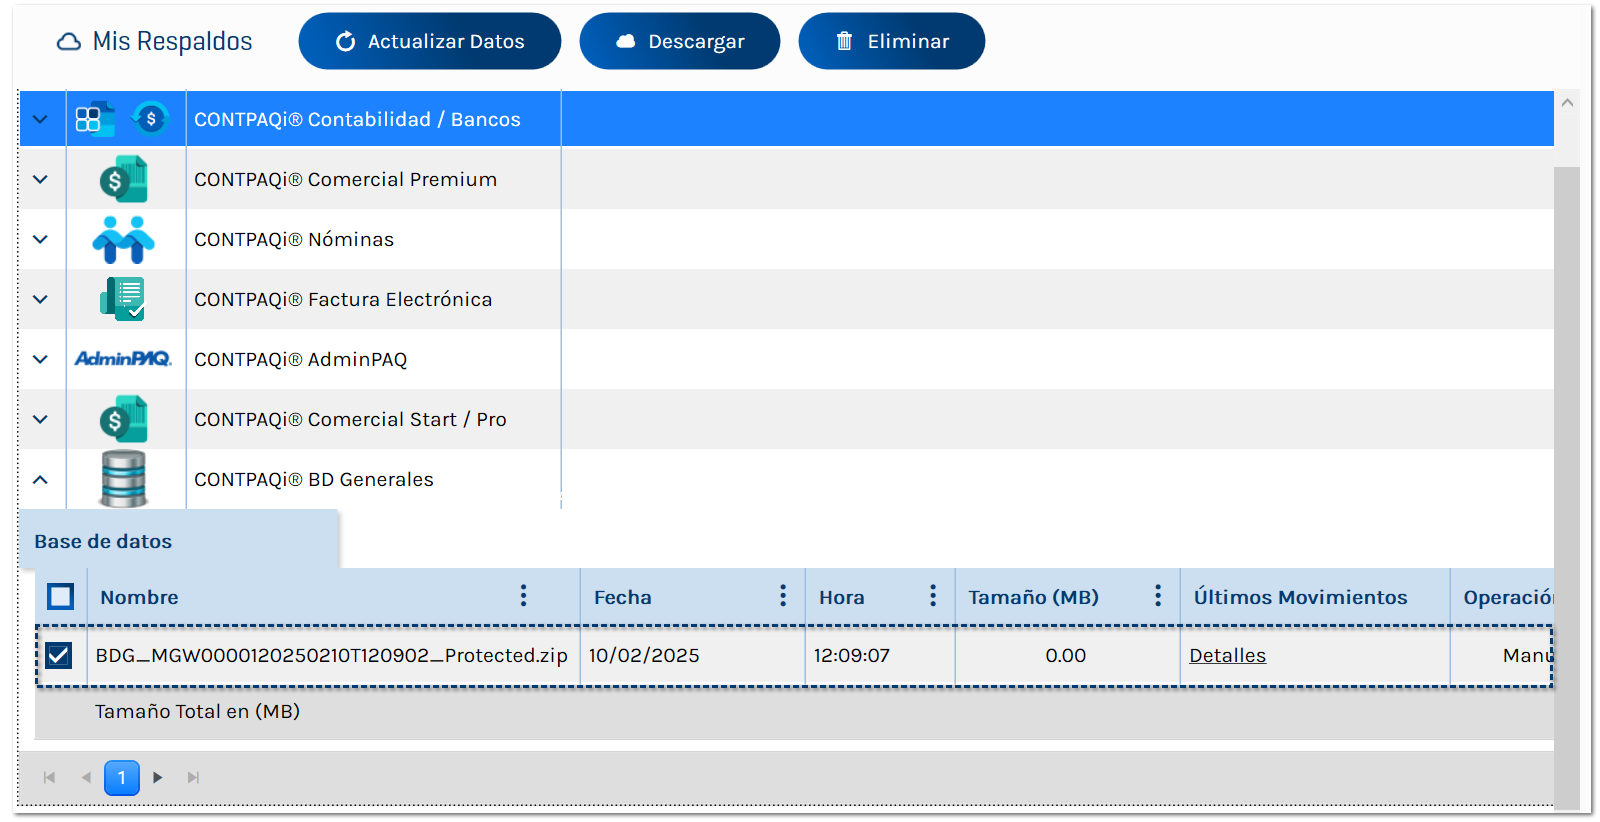Screen dimensions: 1600x822
Task: Open Nombre column options menu
Action: tap(523, 596)
